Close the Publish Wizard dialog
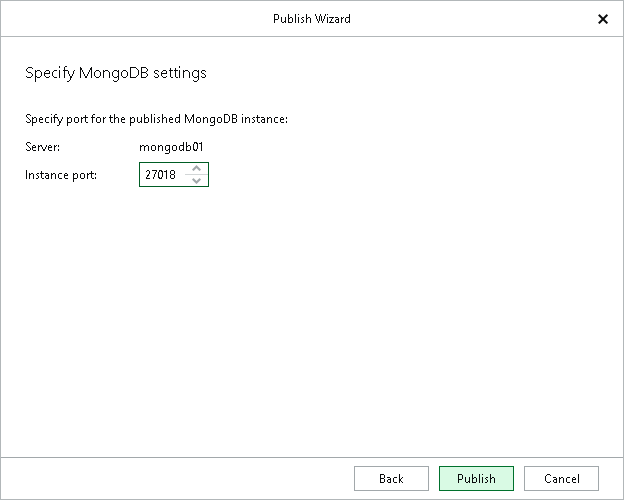 pyautogui.click(x=602, y=19)
